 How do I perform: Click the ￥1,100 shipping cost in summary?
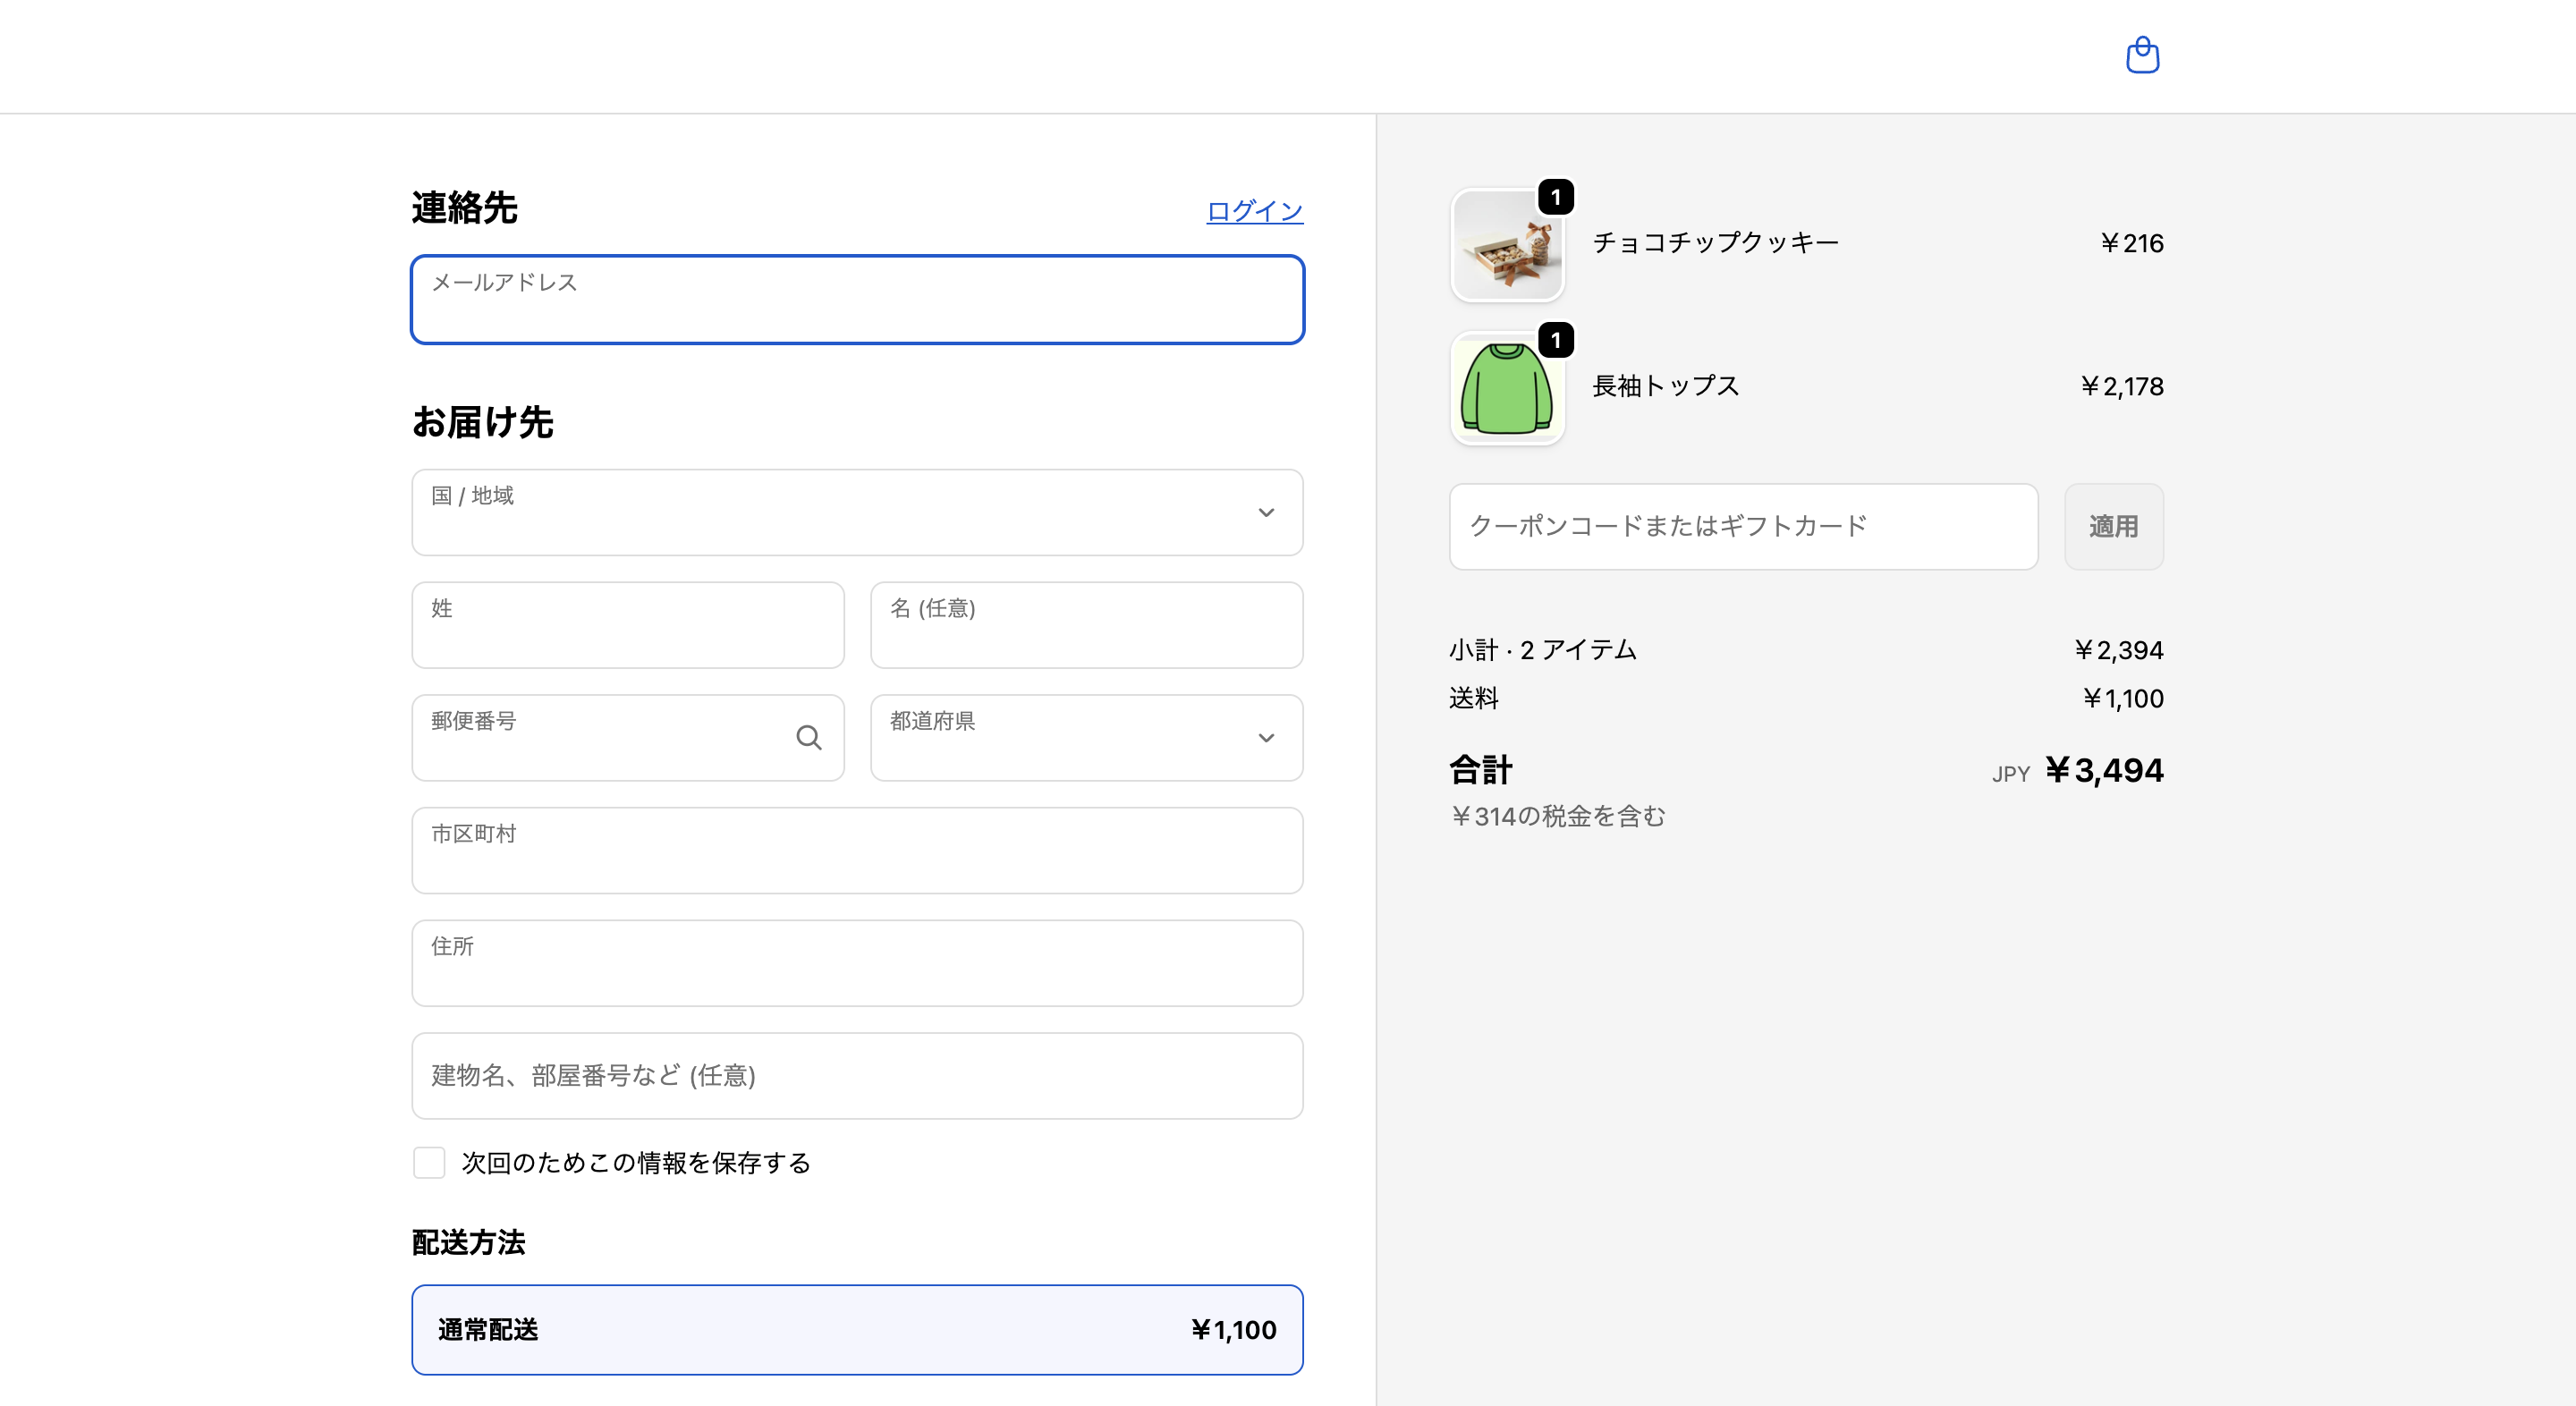(2123, 698)
